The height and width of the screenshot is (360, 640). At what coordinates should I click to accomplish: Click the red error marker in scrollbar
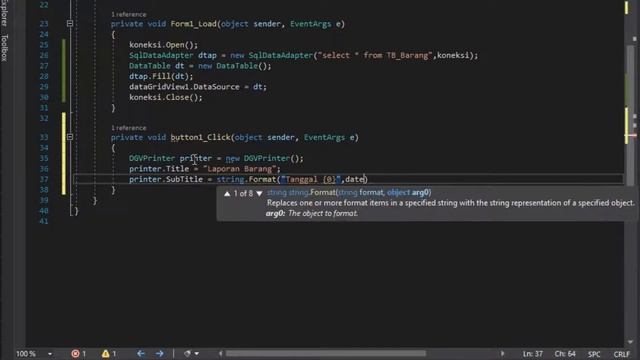click(631, 136)
